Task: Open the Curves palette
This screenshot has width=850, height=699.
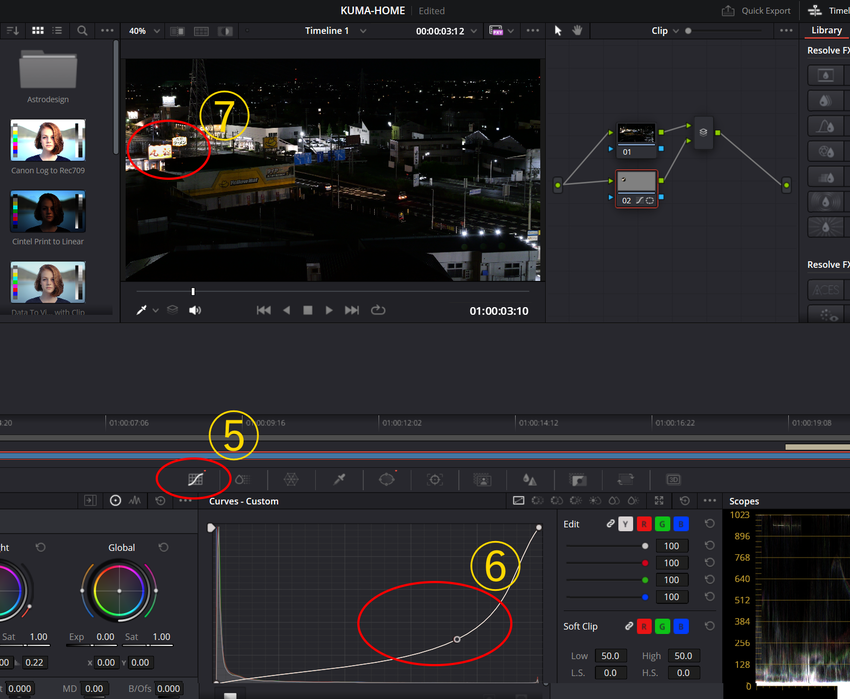Action: pyautogui.click(x=195, y=479)
